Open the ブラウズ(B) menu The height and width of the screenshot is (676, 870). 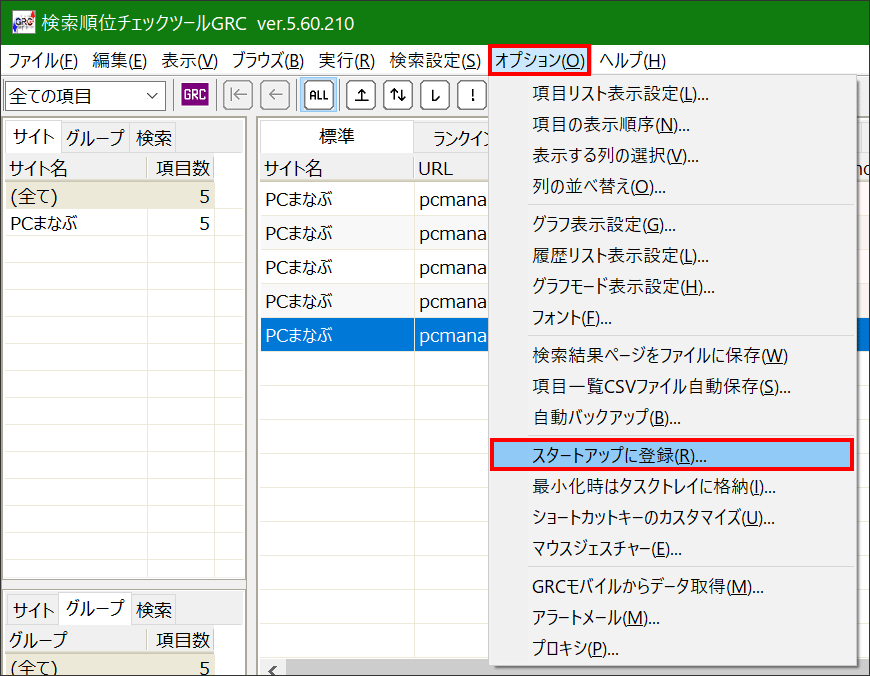267,60
